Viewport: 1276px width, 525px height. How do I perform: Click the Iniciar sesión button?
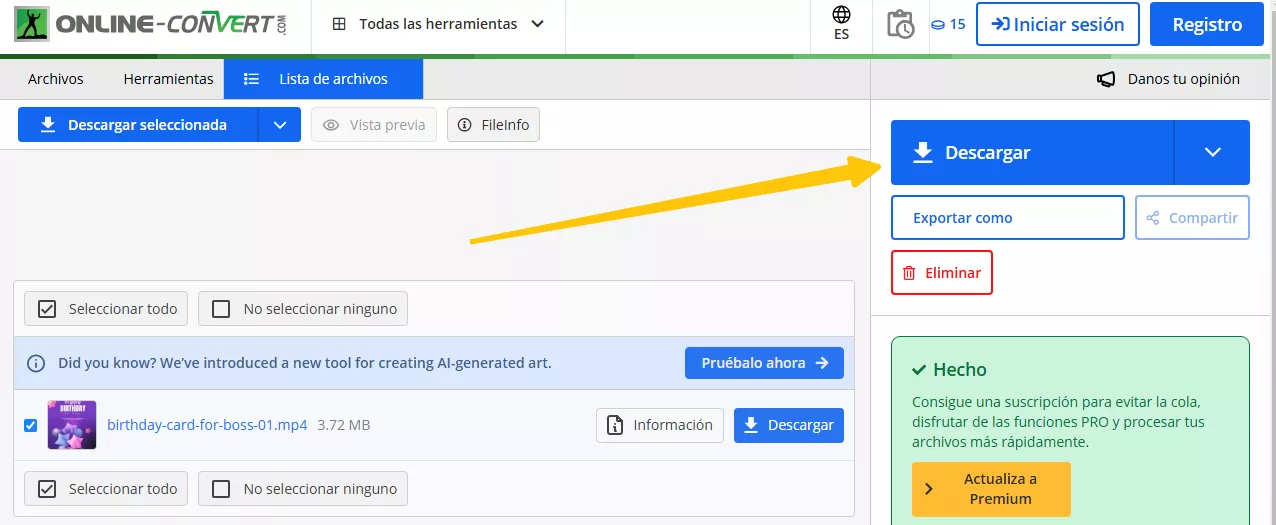(x=1058, y=24)
